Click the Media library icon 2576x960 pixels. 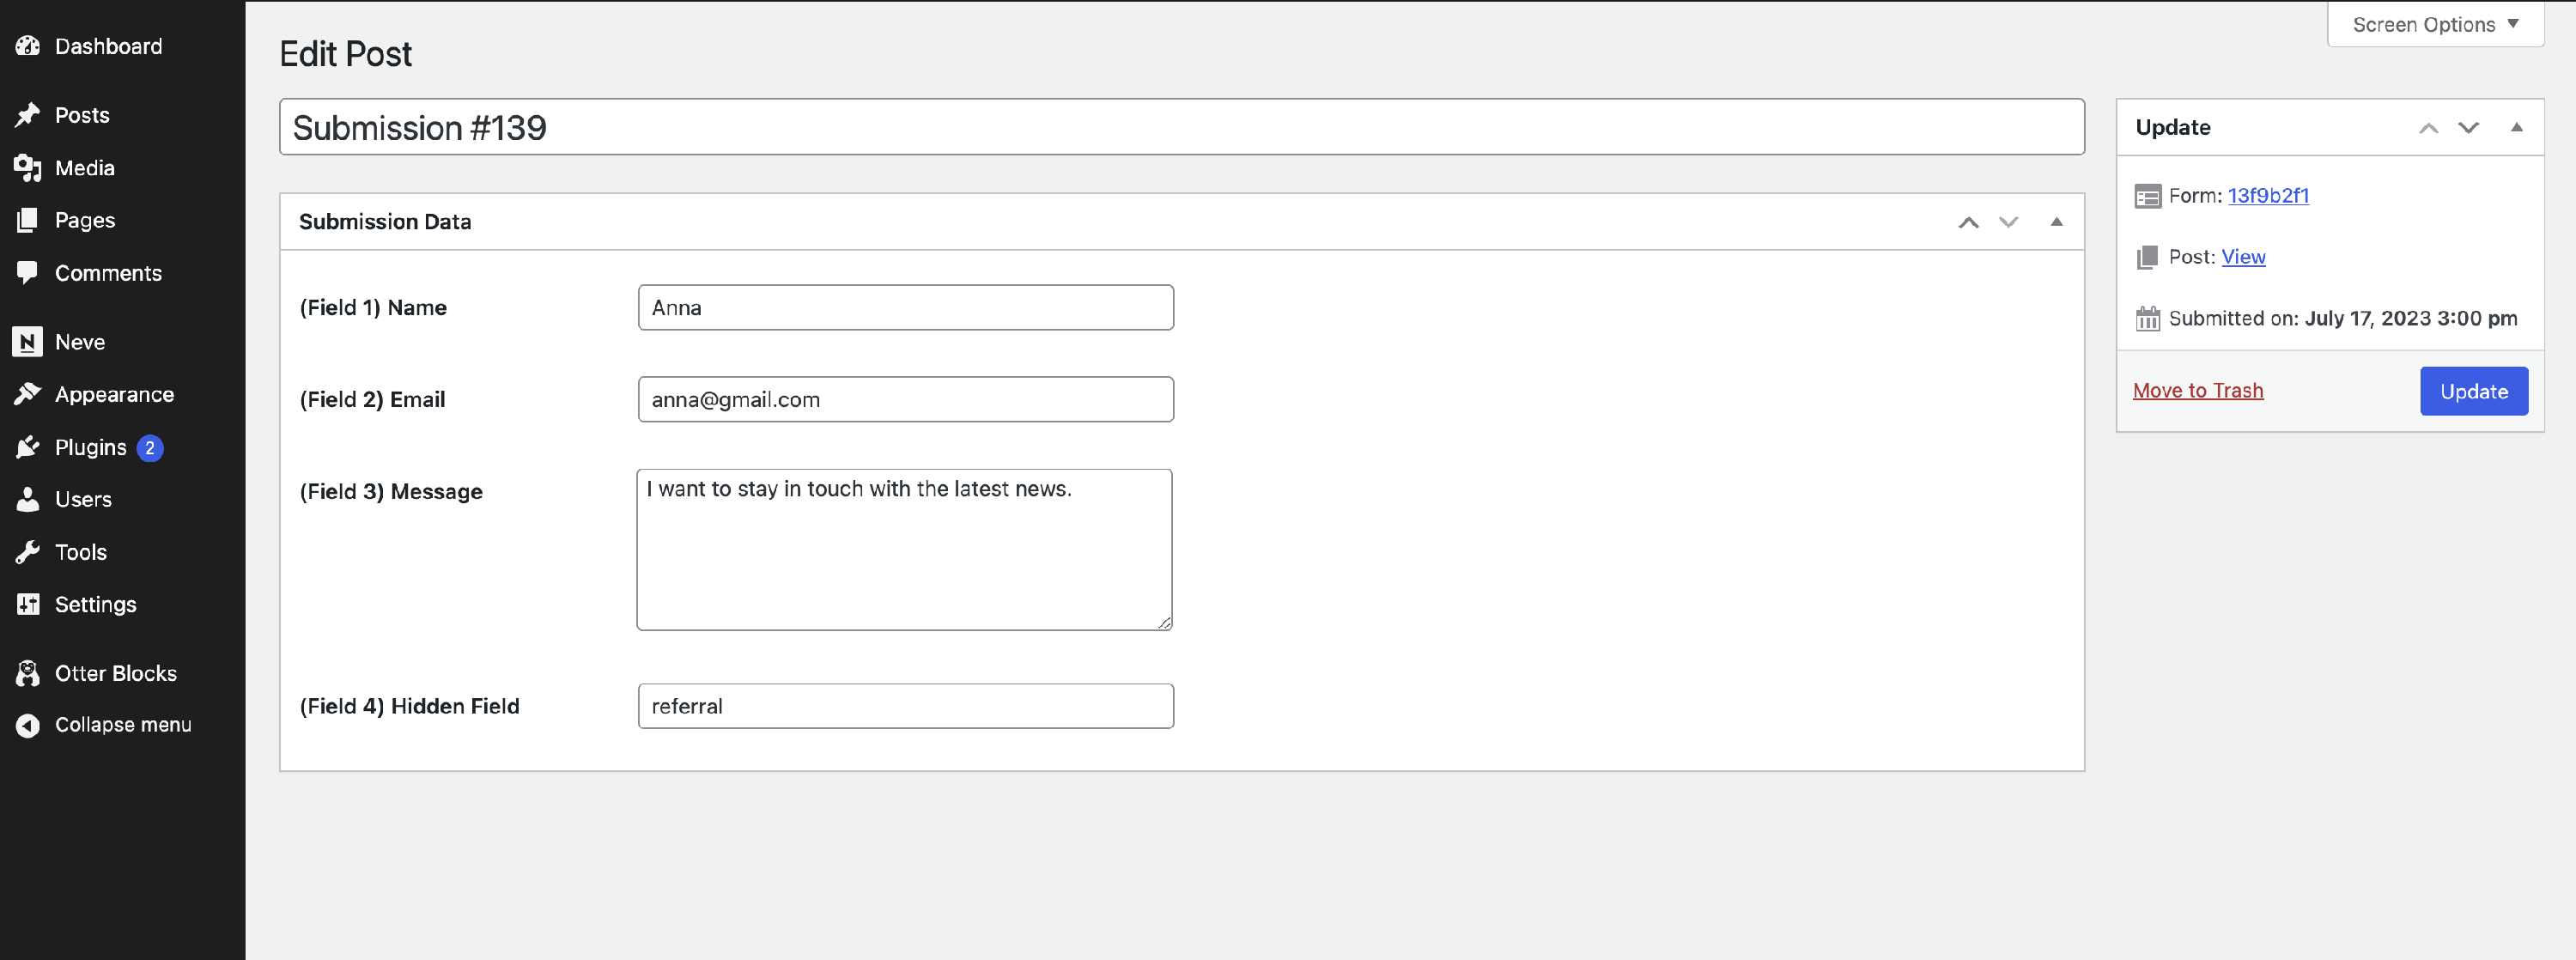coord(28,168)
